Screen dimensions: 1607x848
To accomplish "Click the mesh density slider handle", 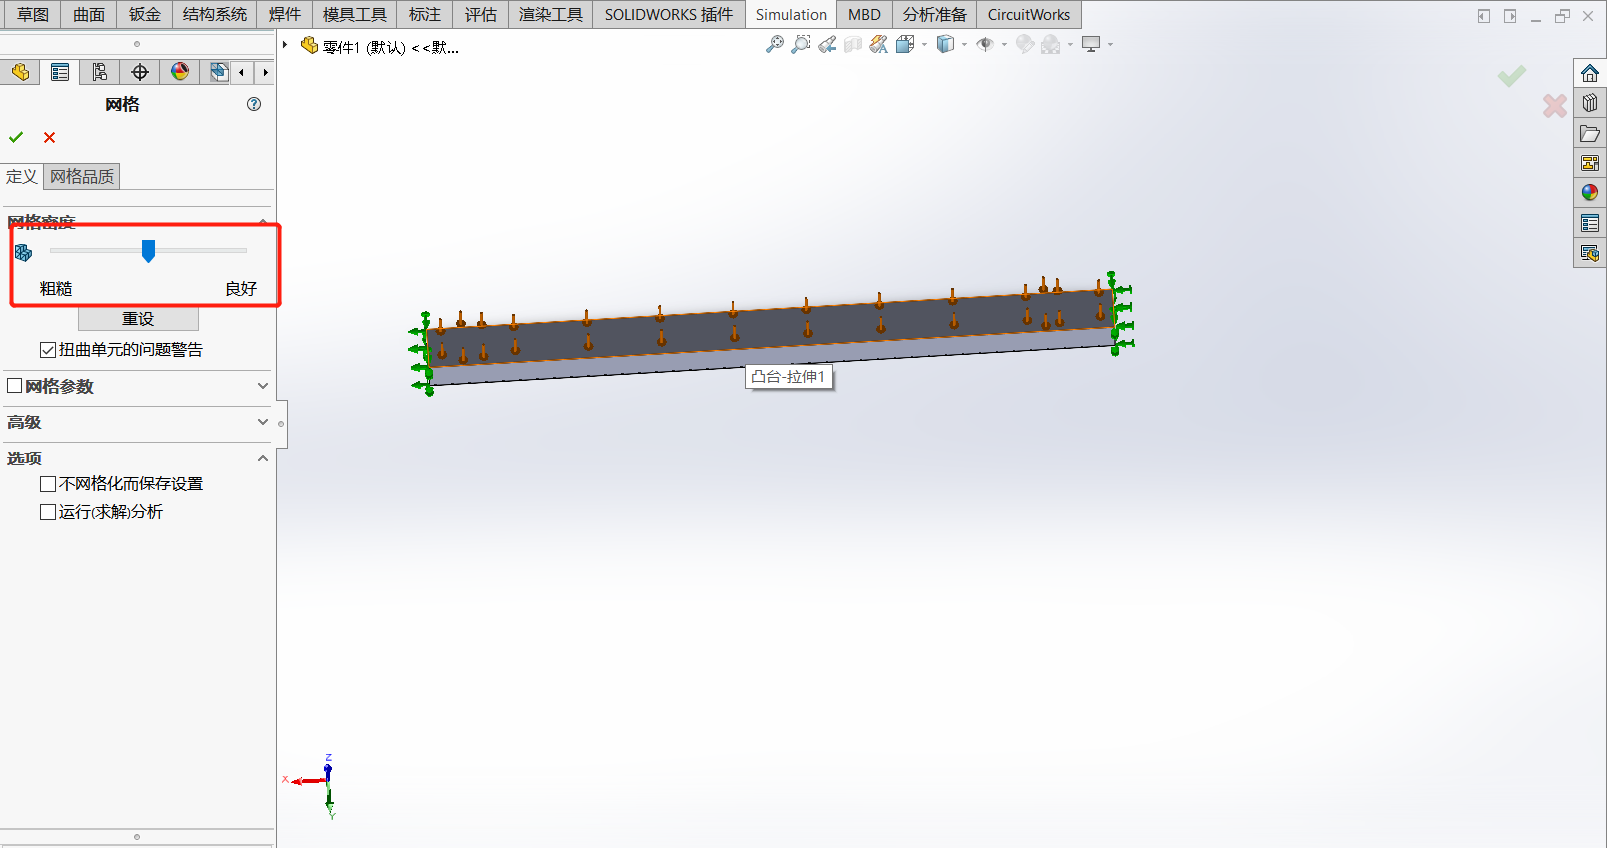I will point(148,251).
